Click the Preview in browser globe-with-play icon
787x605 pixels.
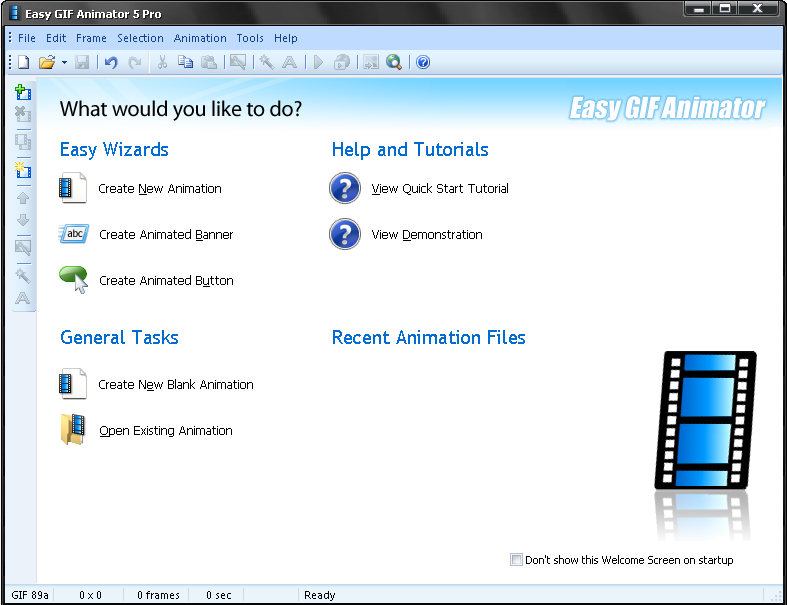342,62
